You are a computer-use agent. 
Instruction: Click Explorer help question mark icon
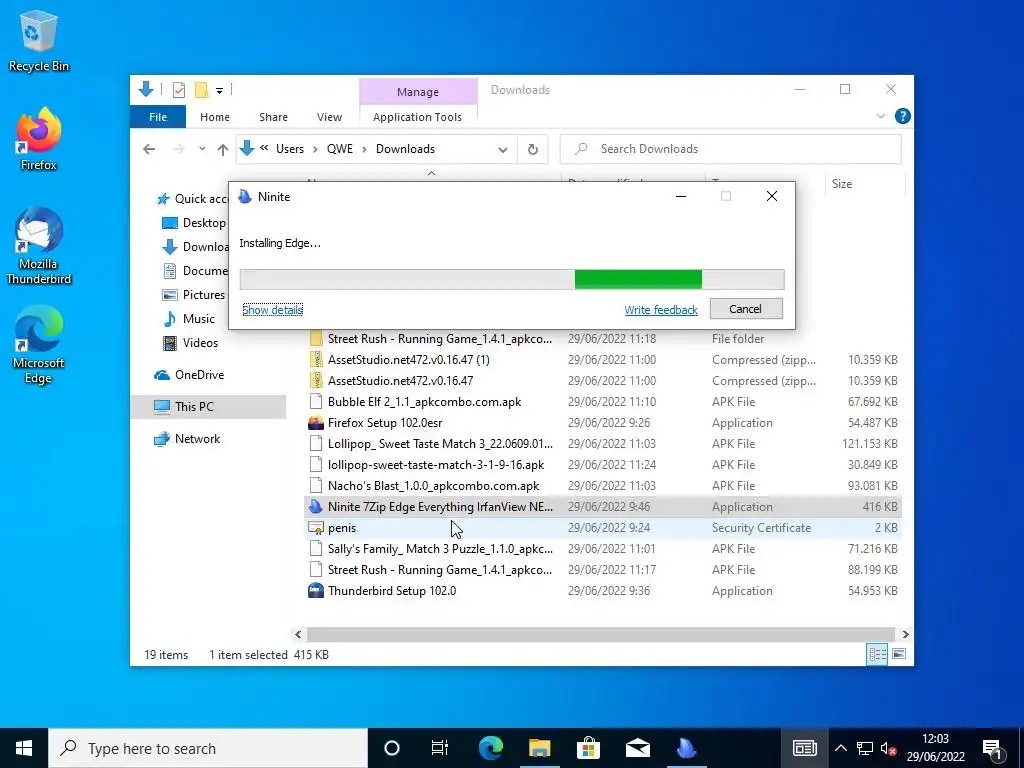[x=903, y=116]
